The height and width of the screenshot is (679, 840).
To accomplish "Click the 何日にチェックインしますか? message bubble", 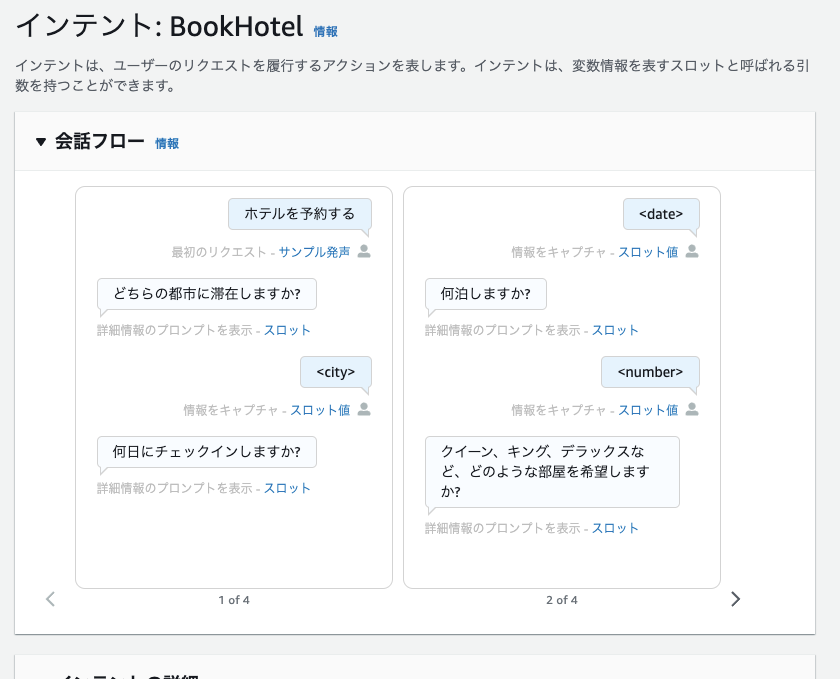I will [207, 452].
